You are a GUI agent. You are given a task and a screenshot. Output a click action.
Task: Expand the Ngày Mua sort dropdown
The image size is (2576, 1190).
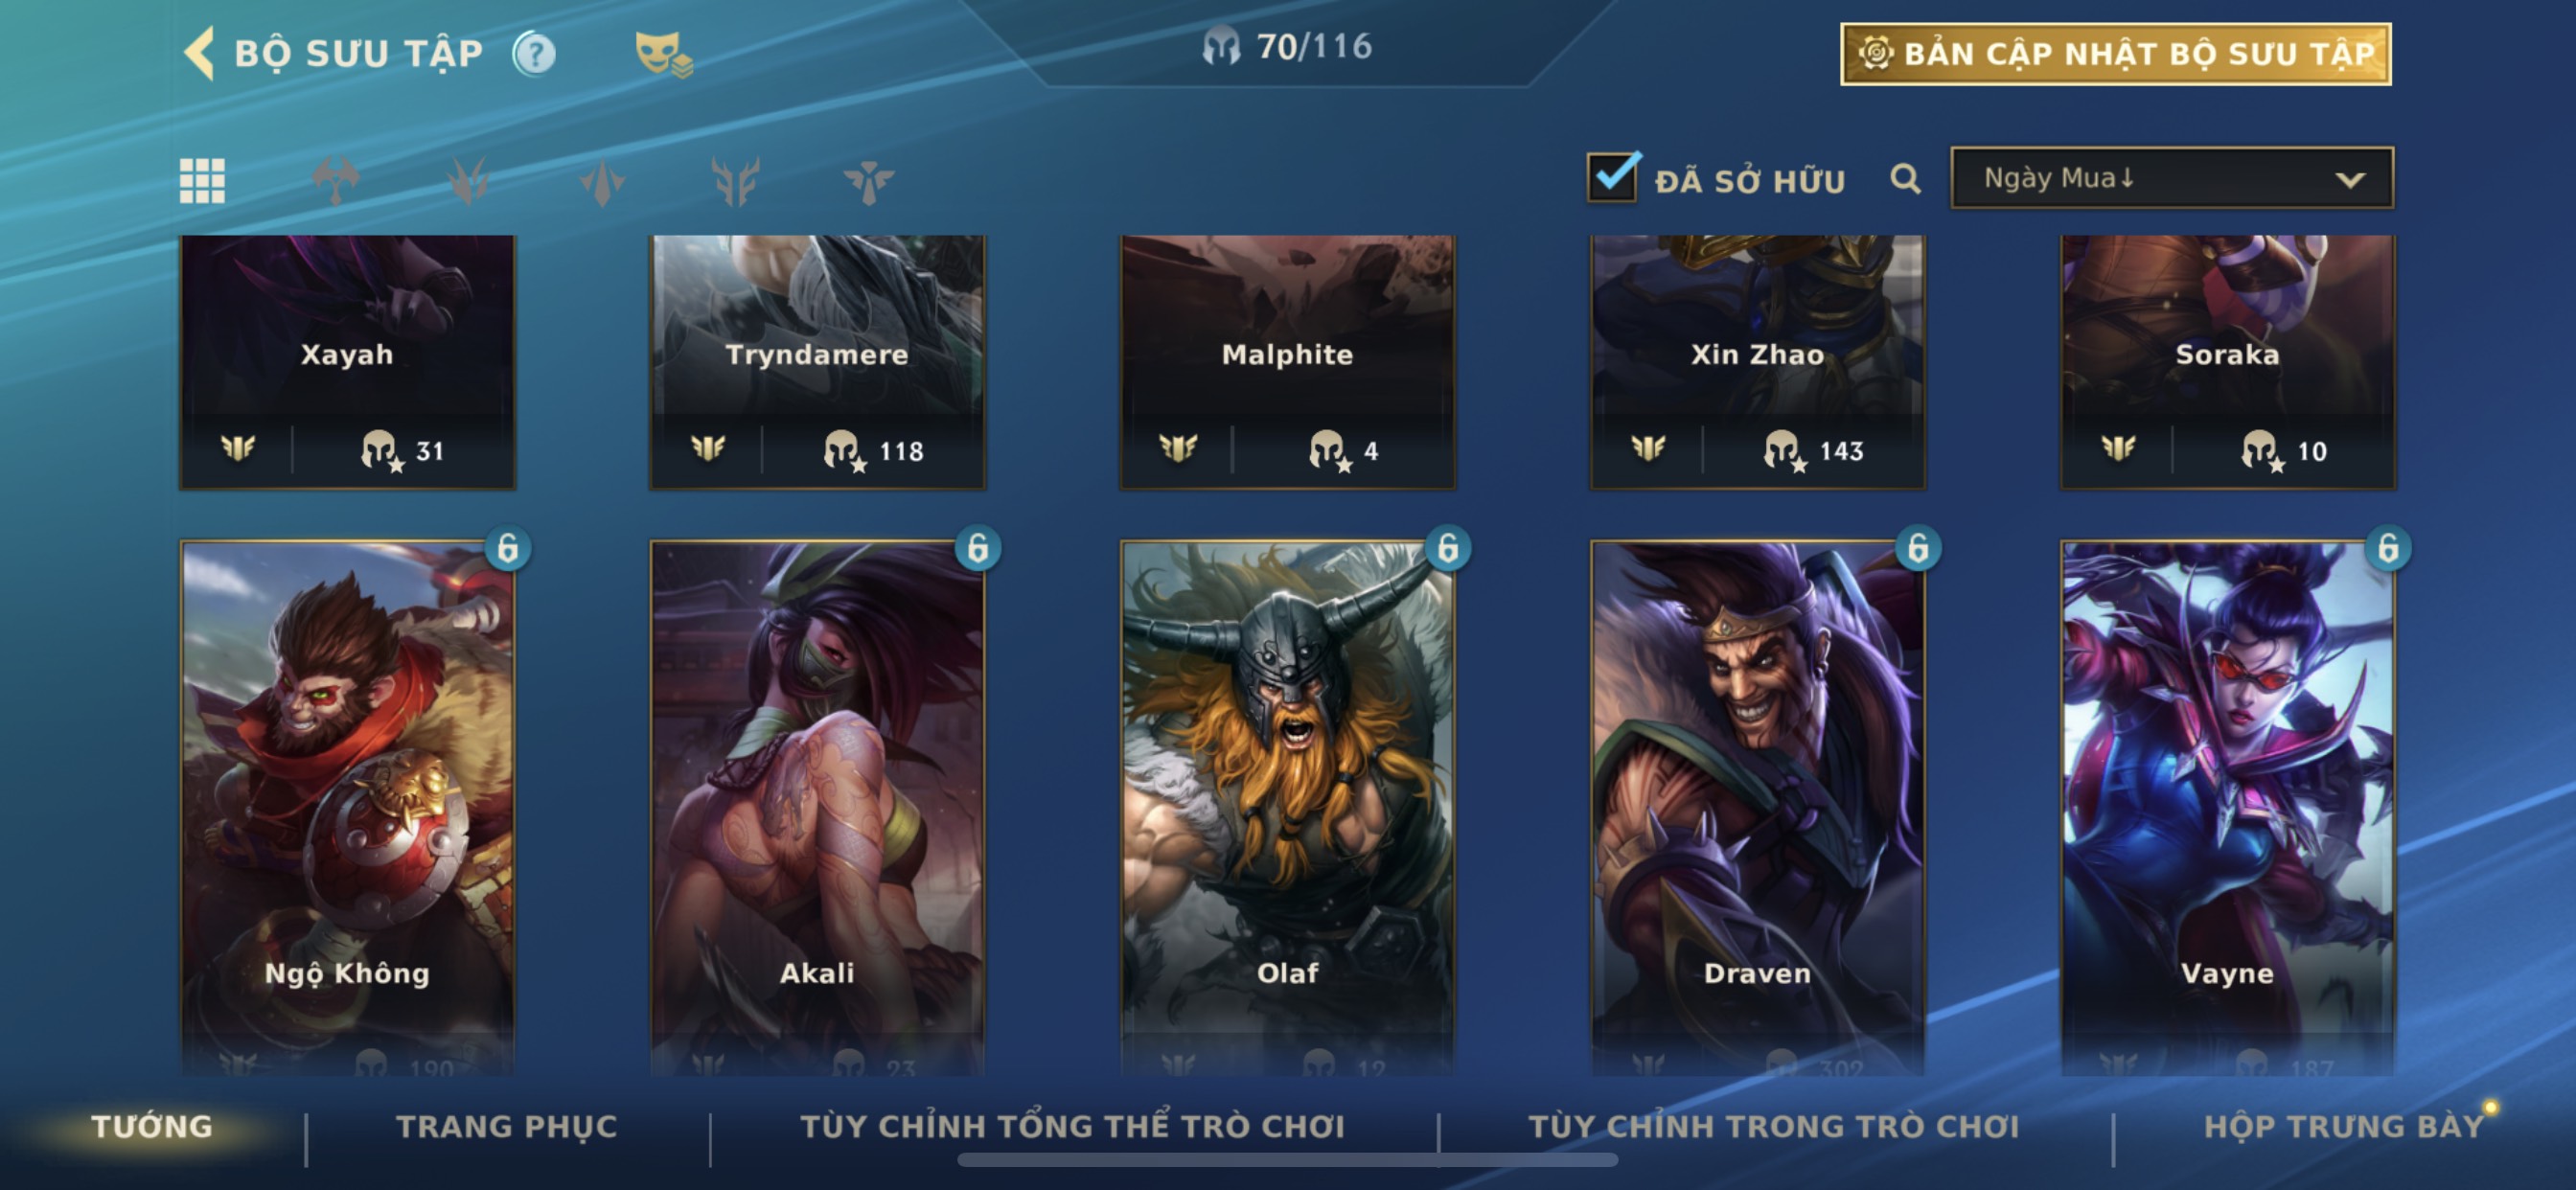2172,178
